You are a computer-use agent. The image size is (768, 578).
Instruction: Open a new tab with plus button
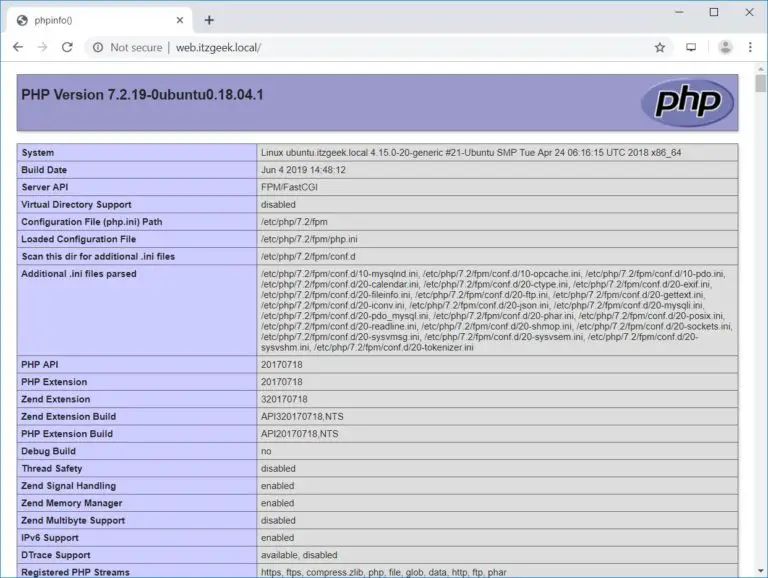[x=209, y=20]
